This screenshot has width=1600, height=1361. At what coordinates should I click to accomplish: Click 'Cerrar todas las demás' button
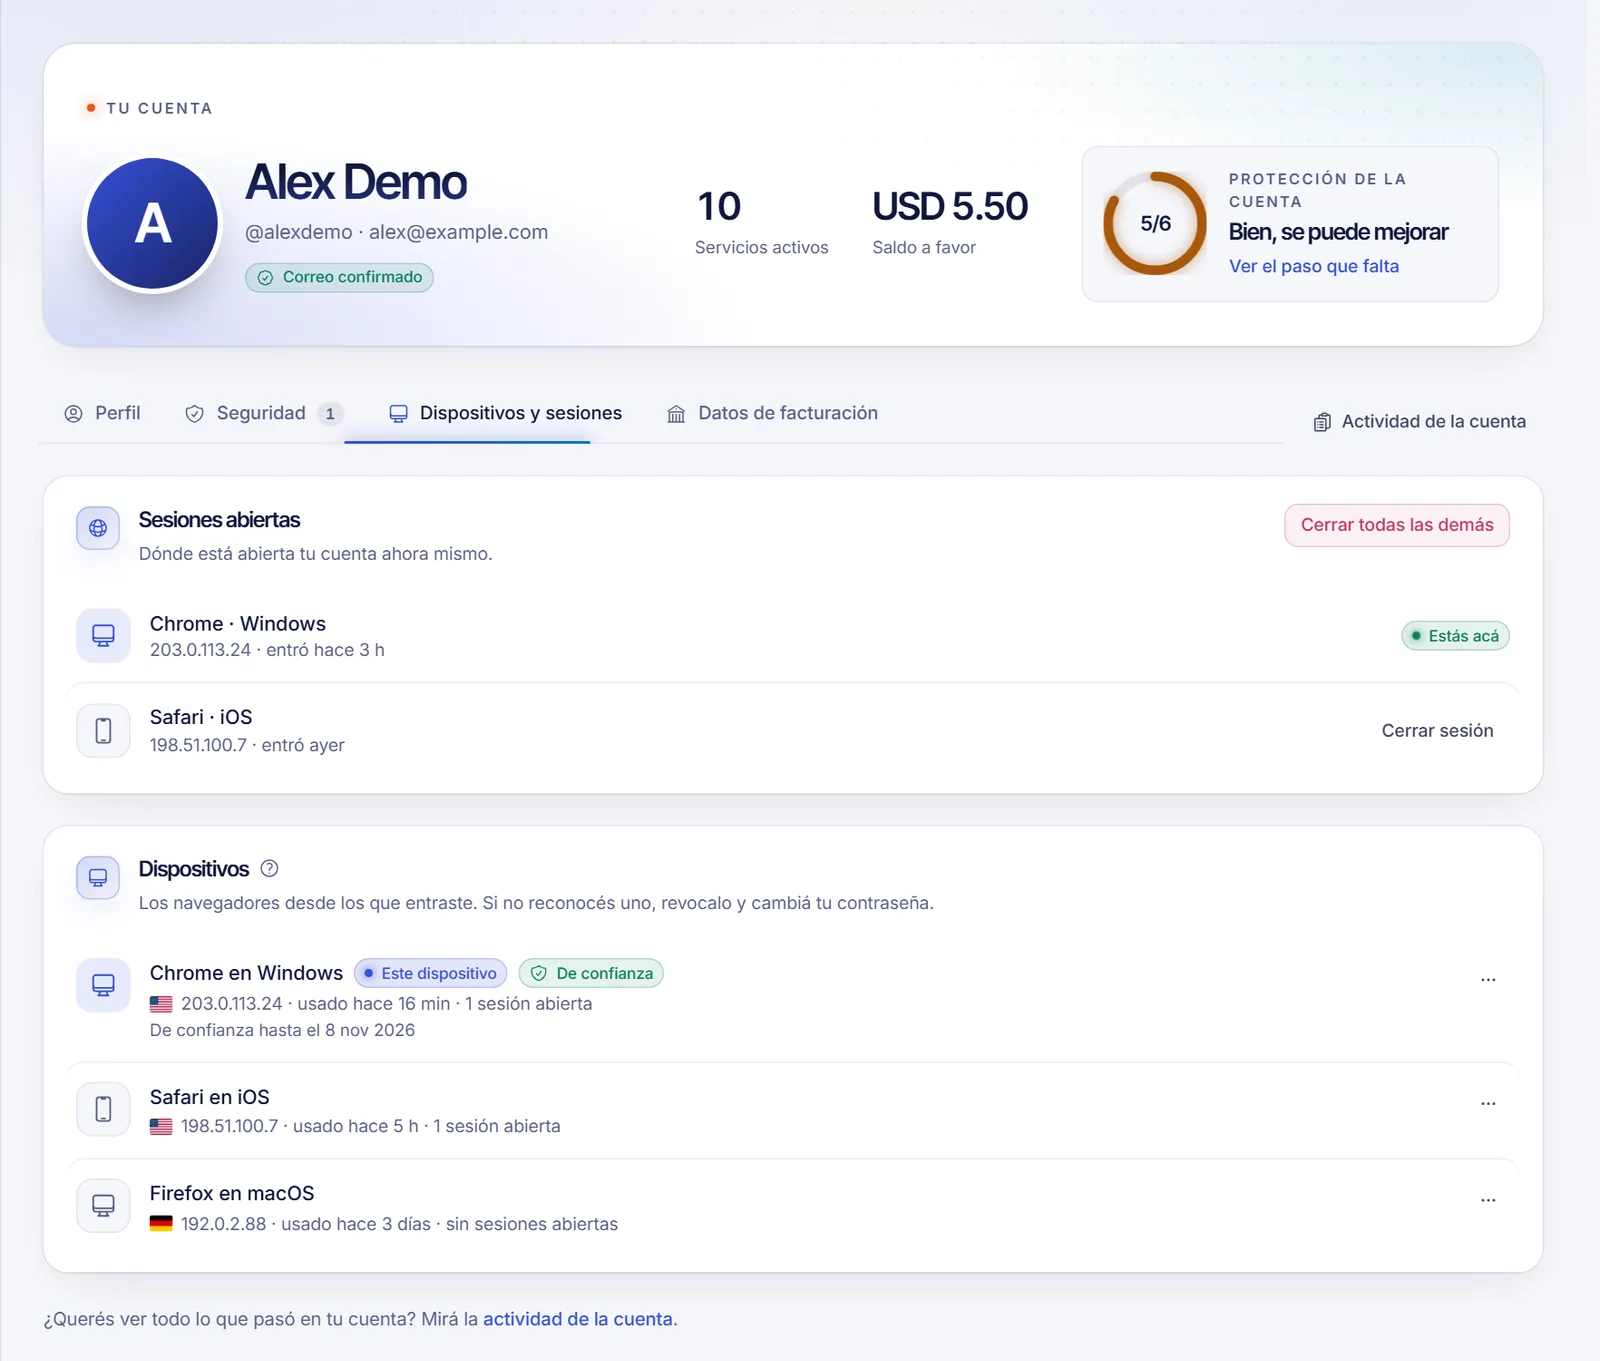(1397, 525)
